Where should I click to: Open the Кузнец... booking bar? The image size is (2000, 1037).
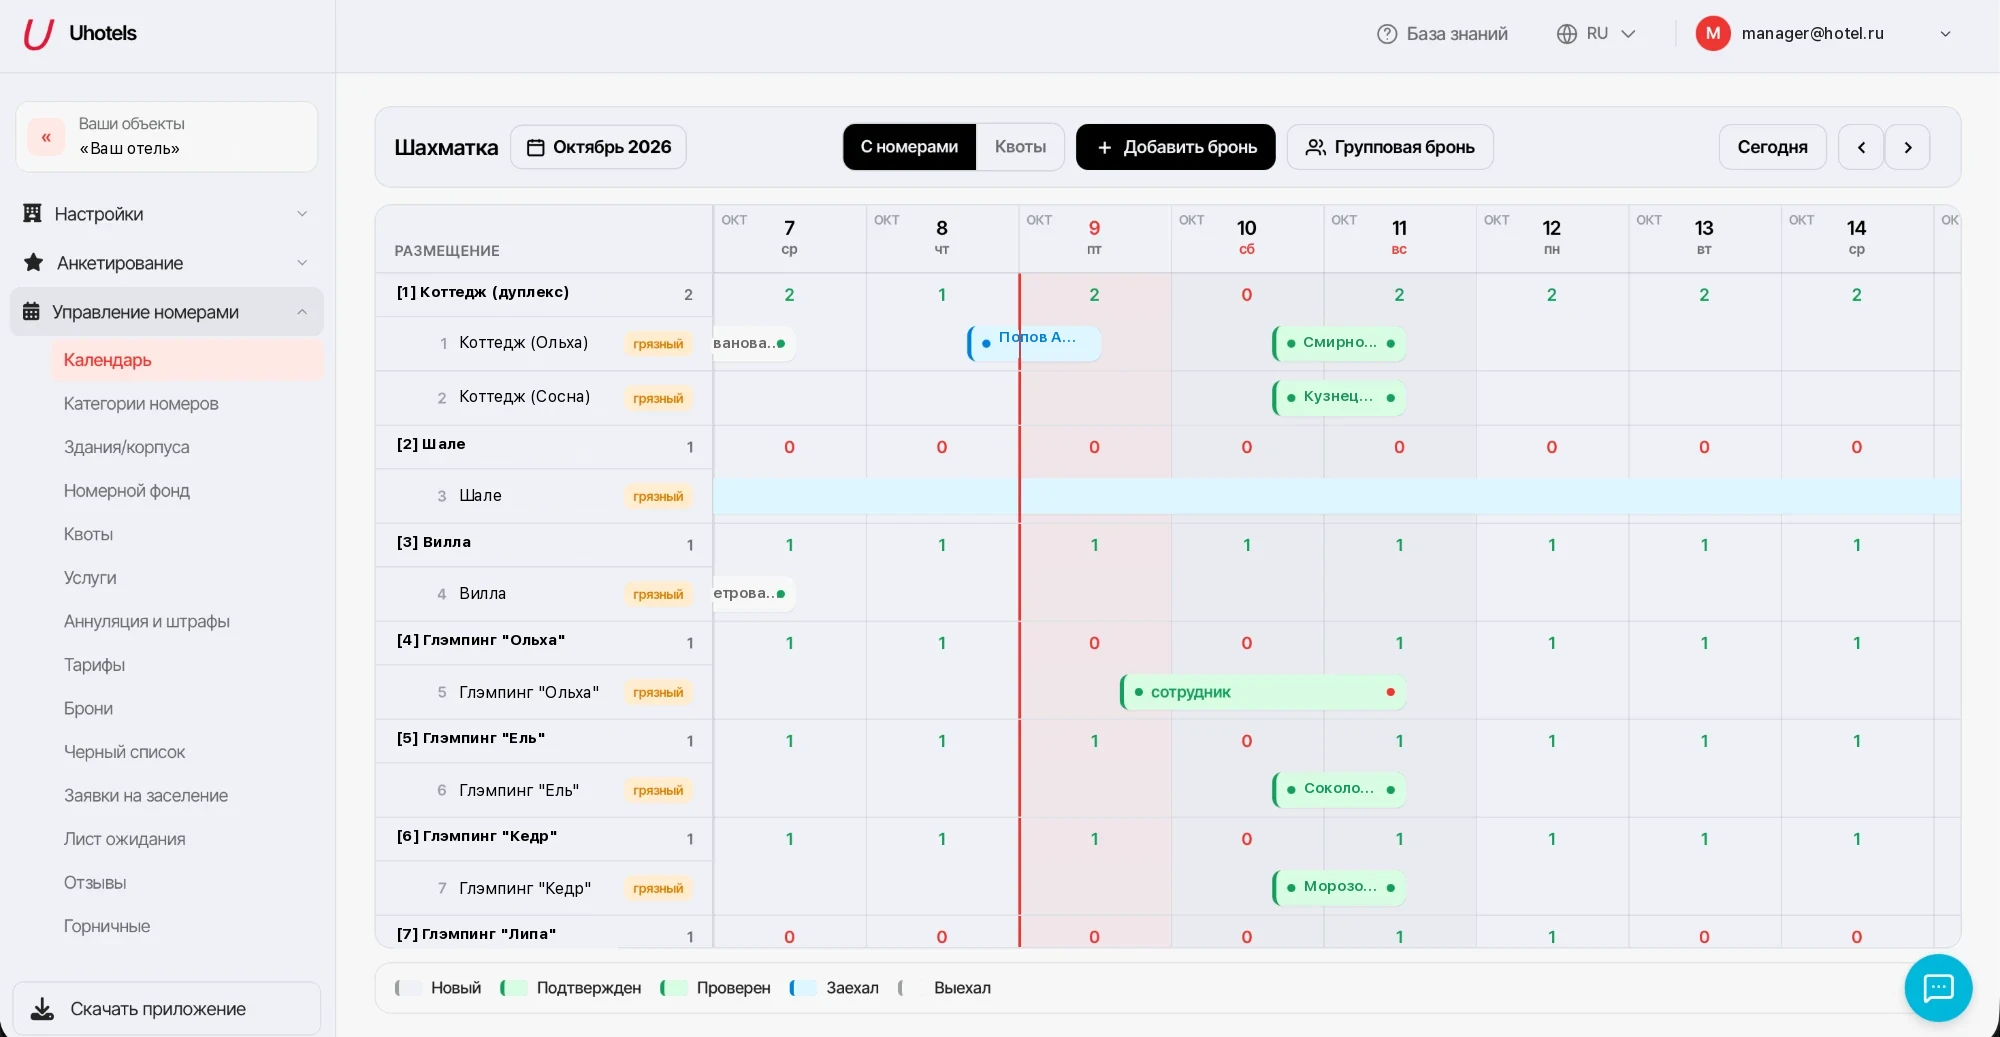click(1339, 397)
